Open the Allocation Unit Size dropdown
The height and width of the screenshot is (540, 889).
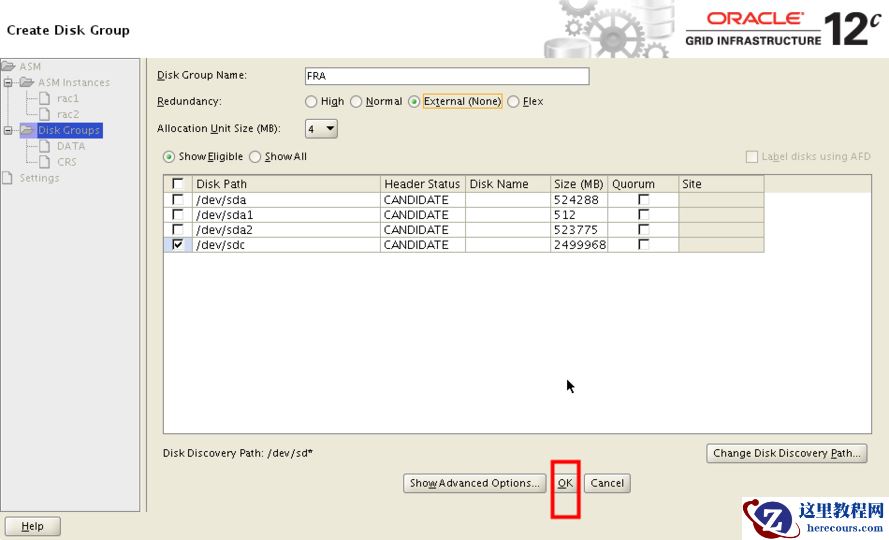click(321, 129)
